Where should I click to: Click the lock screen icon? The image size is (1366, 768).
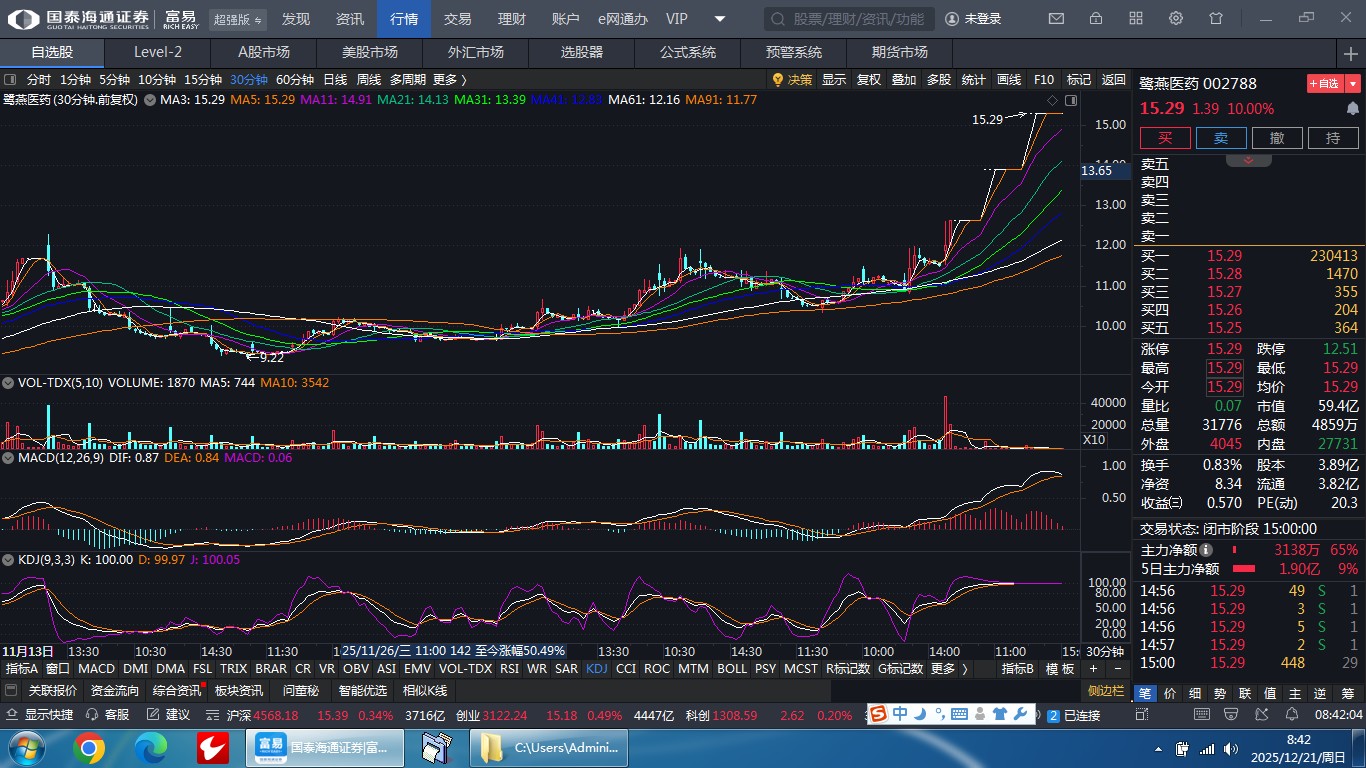coord(1096,19)
